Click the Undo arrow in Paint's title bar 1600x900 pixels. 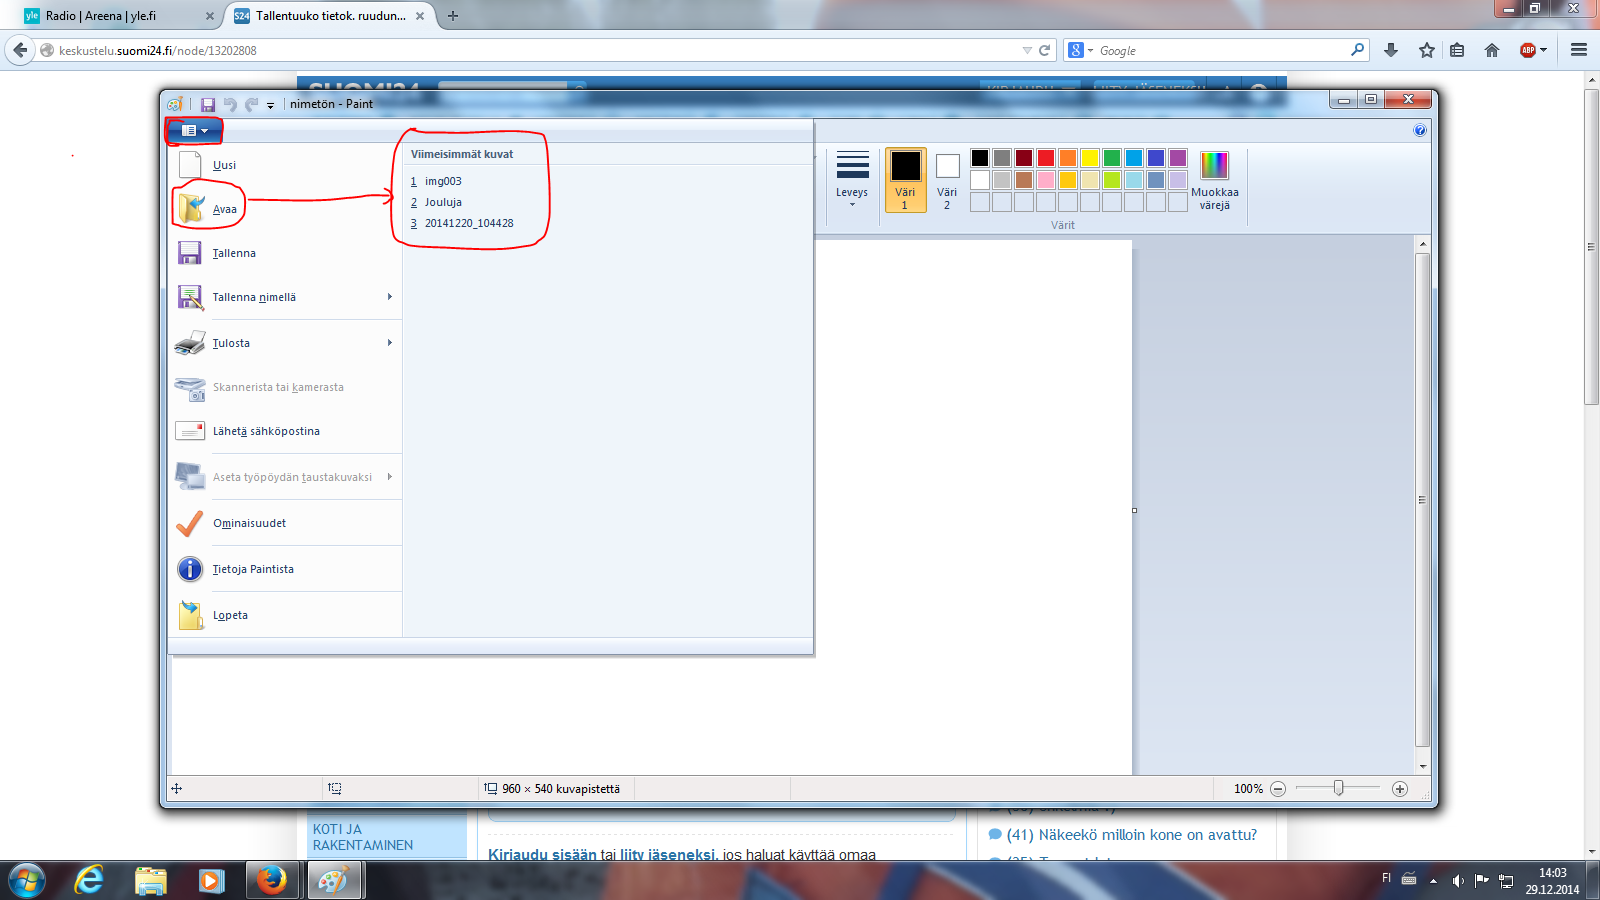point(230,104)
